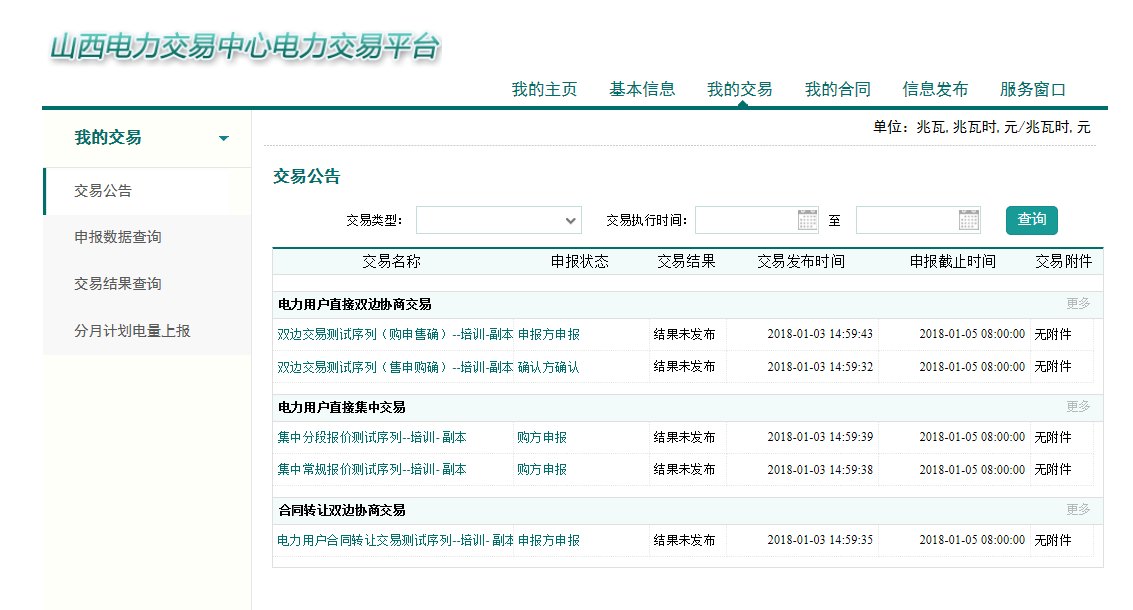Open 电力用户合同转让交易测试序列 link
The height and width of the screenshot is (610, 1133).
click(394, 541)
